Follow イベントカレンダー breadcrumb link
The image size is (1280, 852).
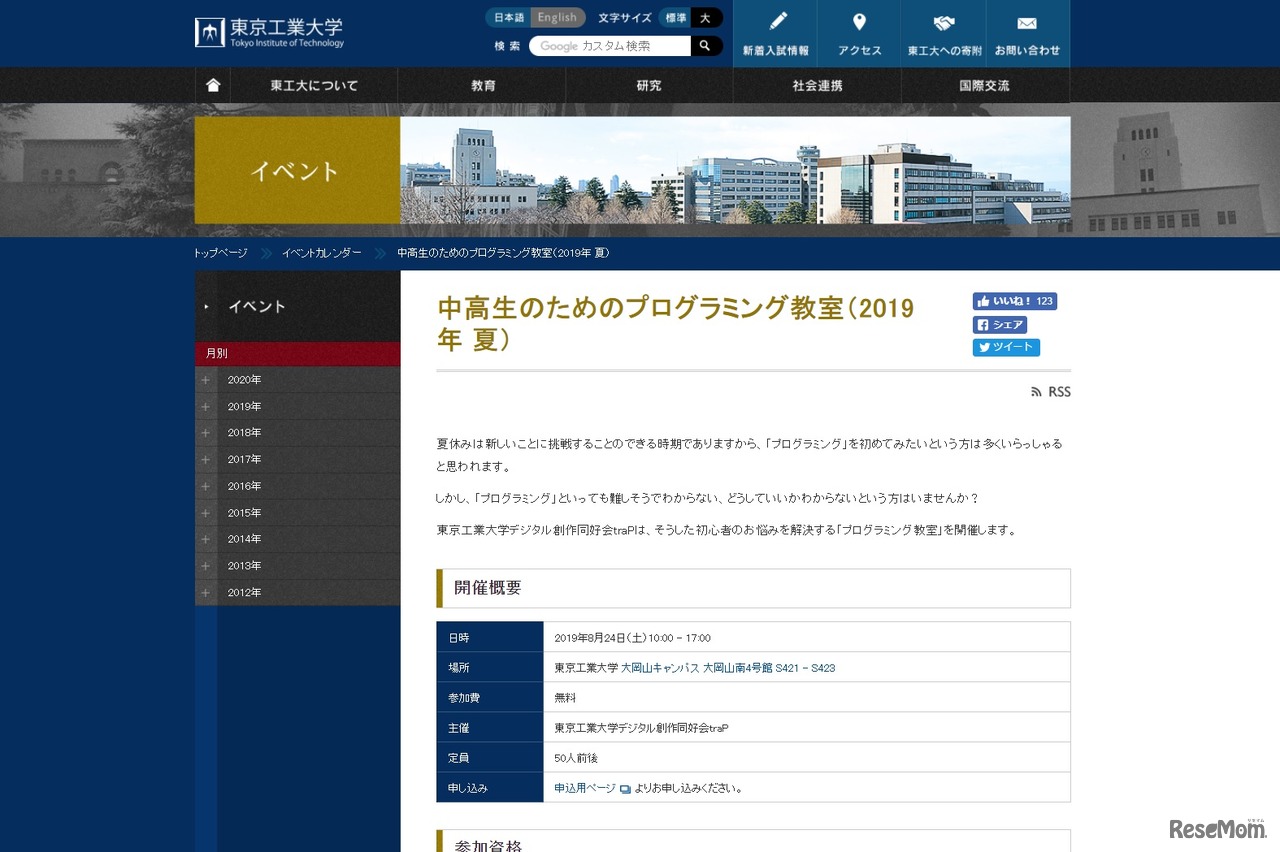[x=321, y=253]
